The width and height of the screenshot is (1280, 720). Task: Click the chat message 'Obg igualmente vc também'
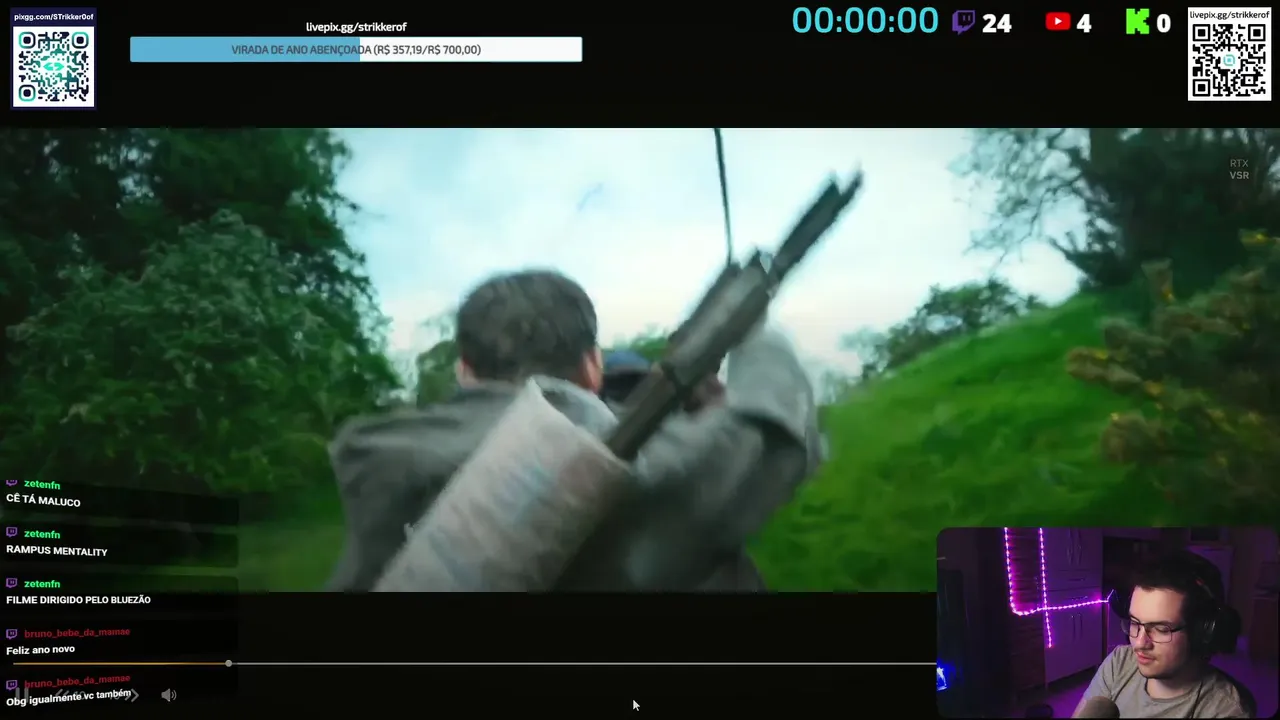point(69,697)
